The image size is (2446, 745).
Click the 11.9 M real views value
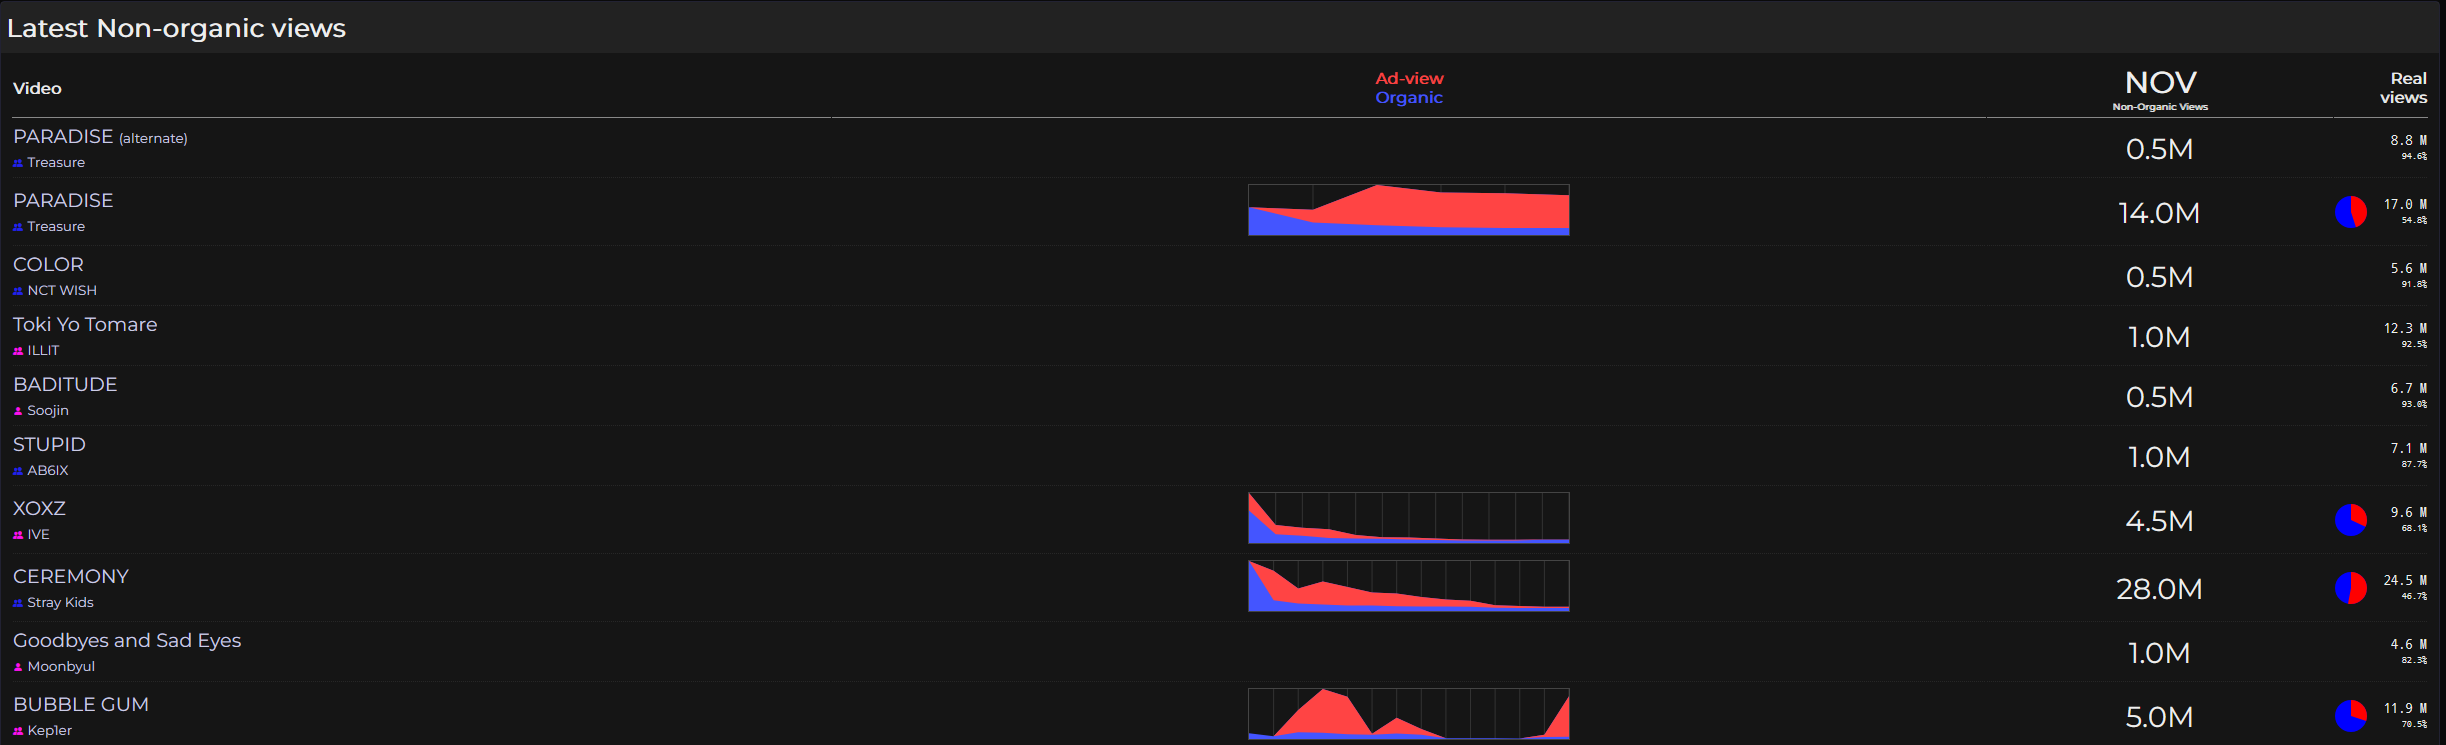[2405, 709]
